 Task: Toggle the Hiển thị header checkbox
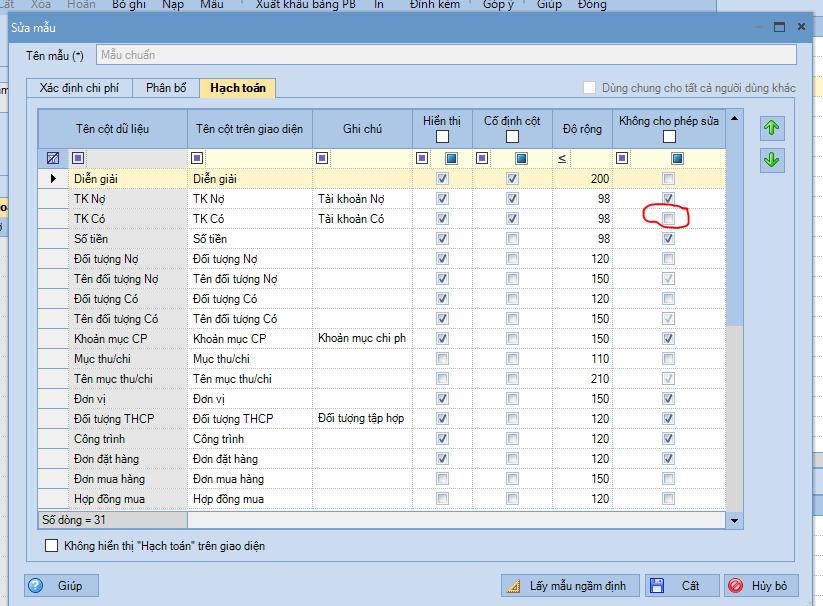(442, 136)
